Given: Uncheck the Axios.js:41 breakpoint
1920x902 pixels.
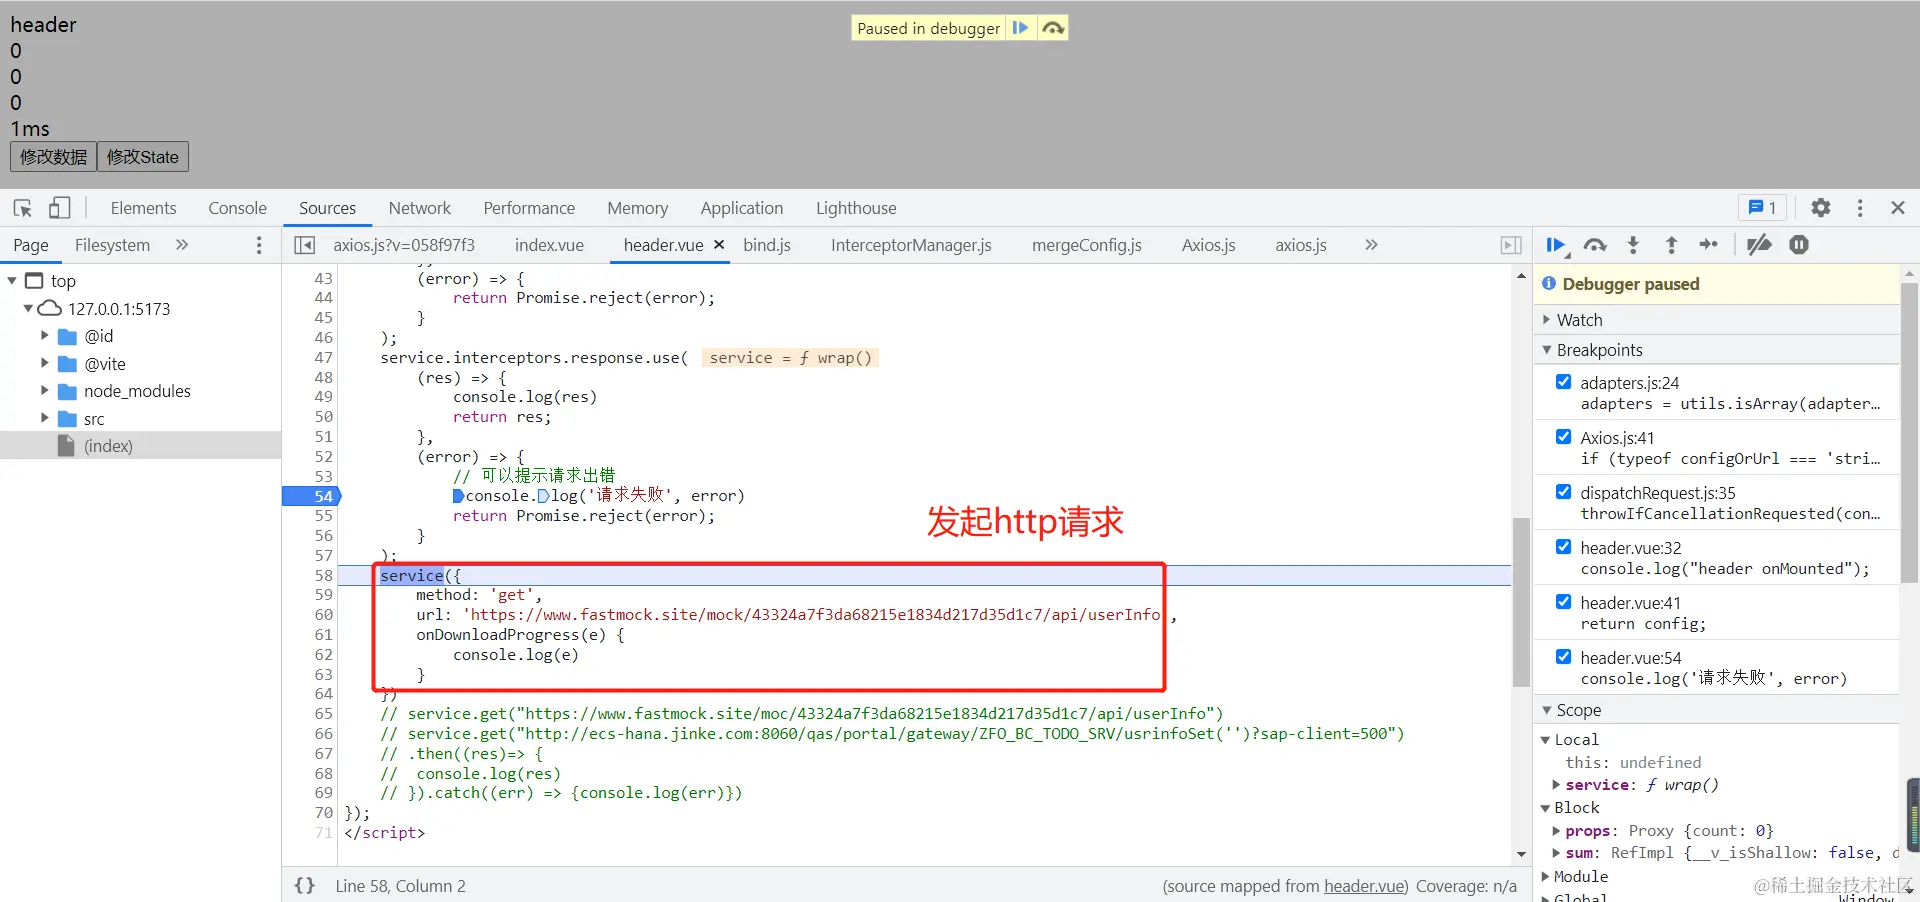Looking at the screenshot, I should point(1564,437).
